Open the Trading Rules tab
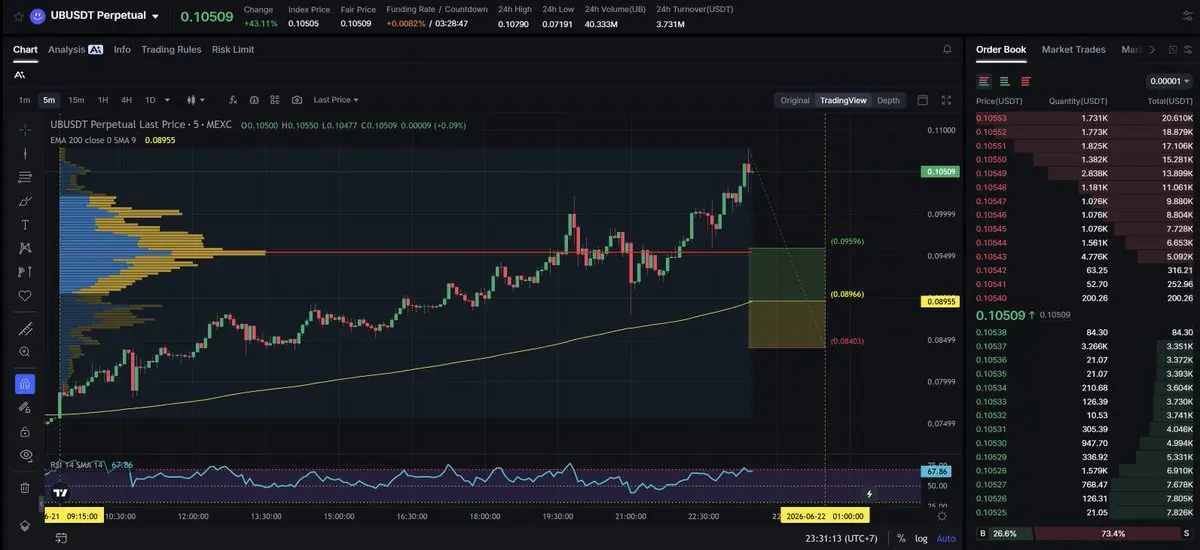1200x550 pixels. coord(171,49)
